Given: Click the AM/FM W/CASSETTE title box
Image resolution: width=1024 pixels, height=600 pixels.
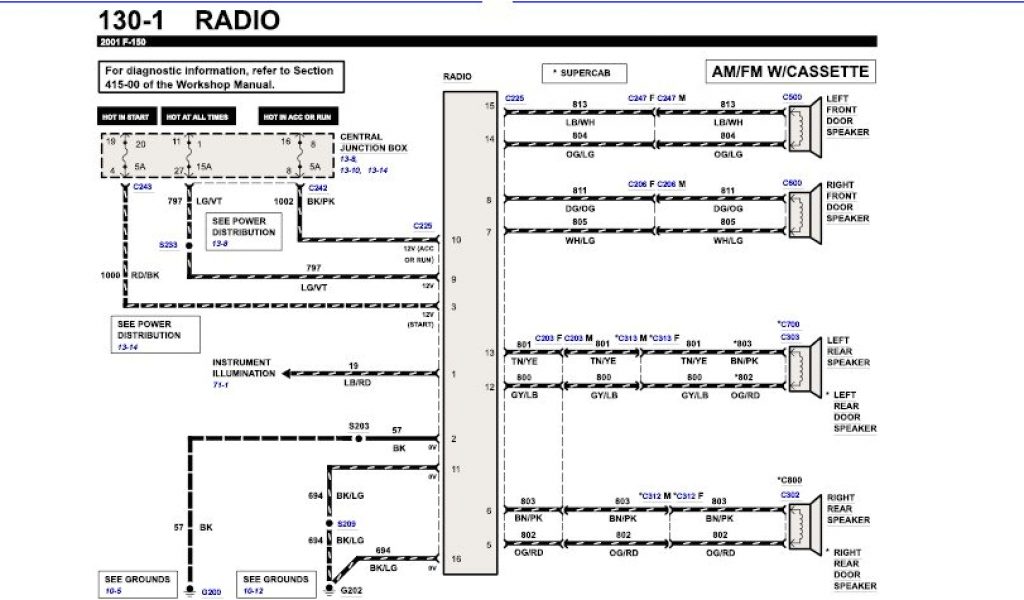Looking at the screenshot, I should (x=789, y=72).
